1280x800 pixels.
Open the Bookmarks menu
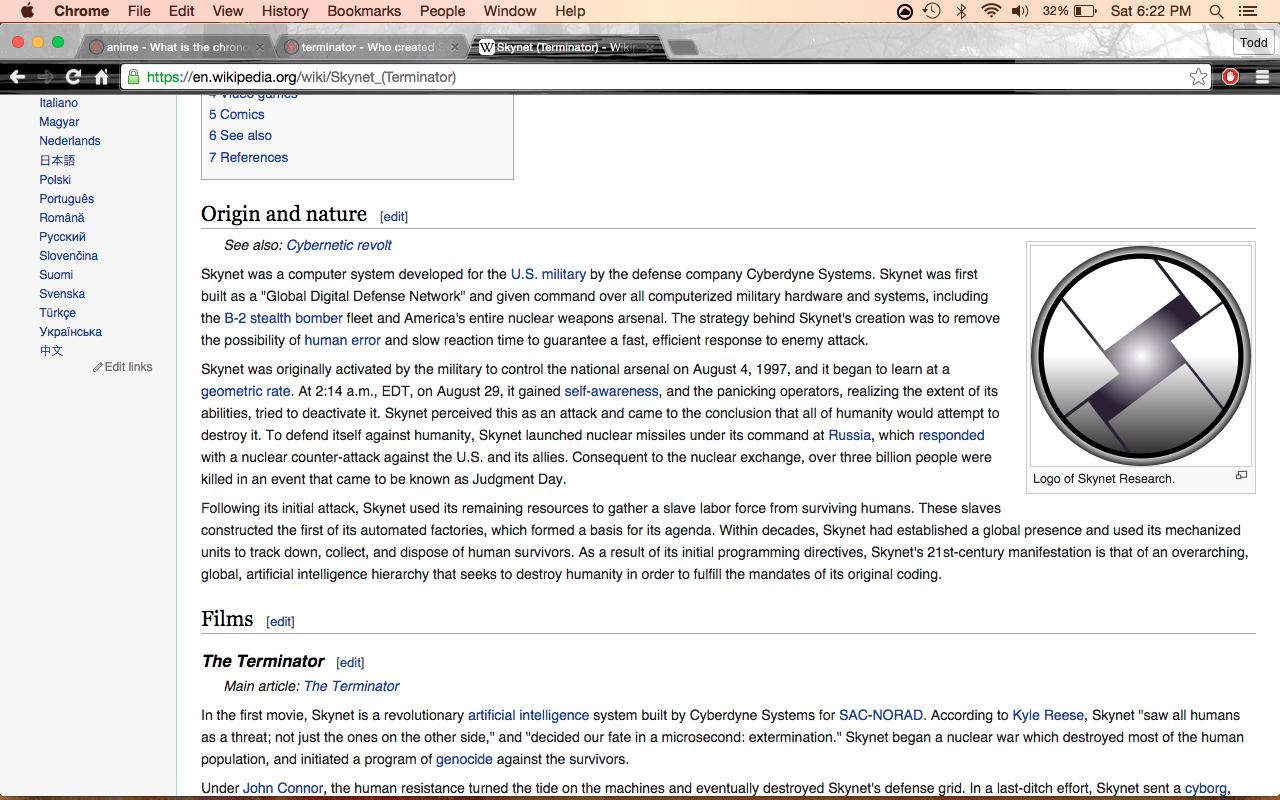[363, 11]
